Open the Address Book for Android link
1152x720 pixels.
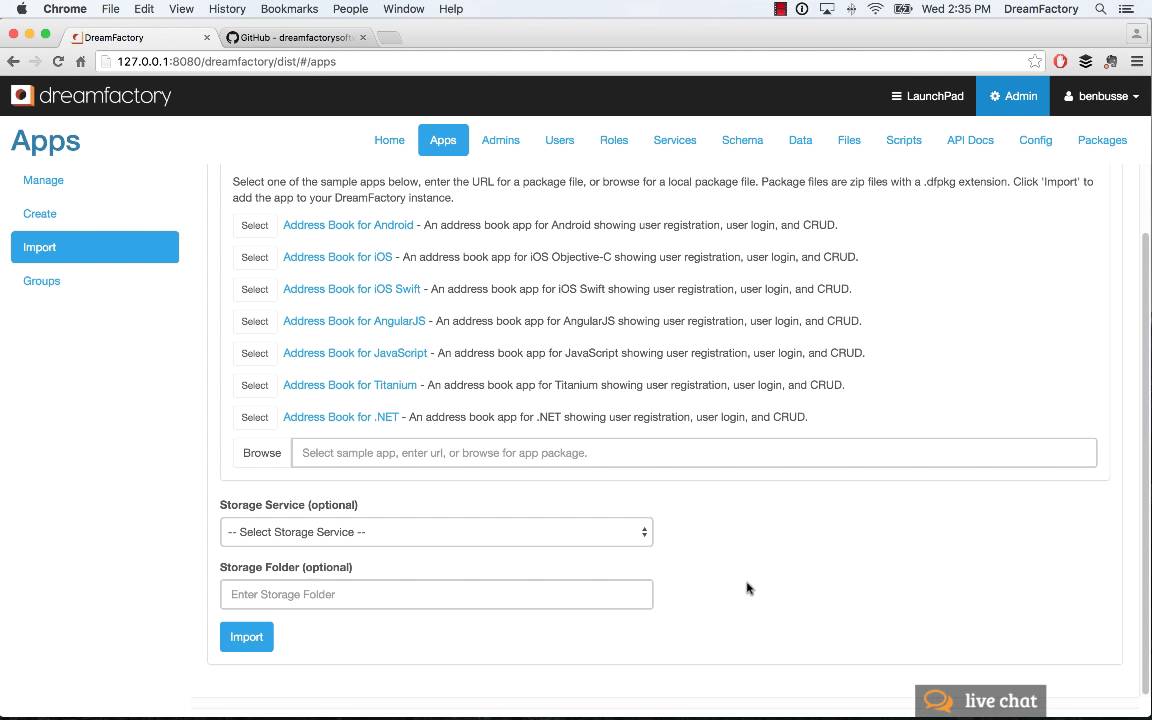point(348,225)
